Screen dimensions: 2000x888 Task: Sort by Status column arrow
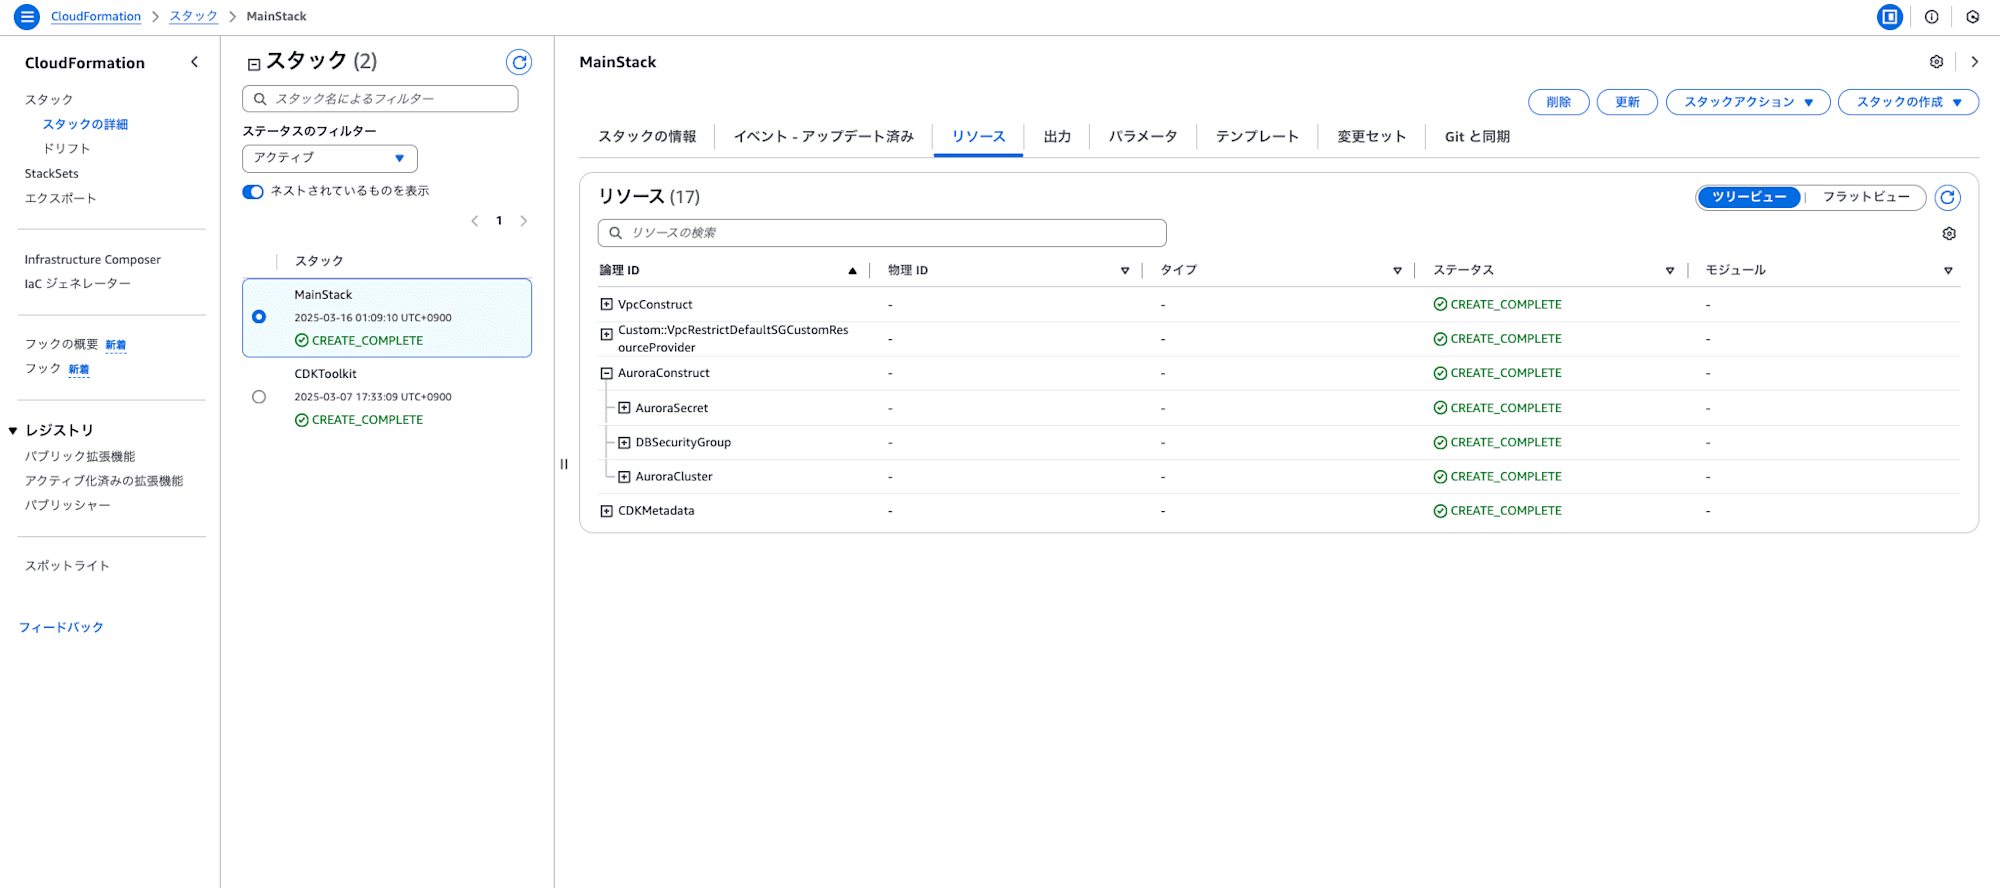1670,271
